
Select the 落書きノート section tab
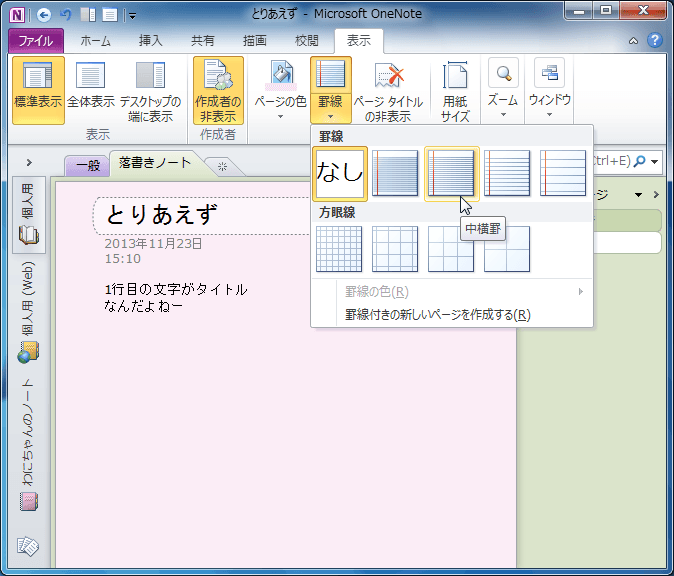(x=155, y=163)
